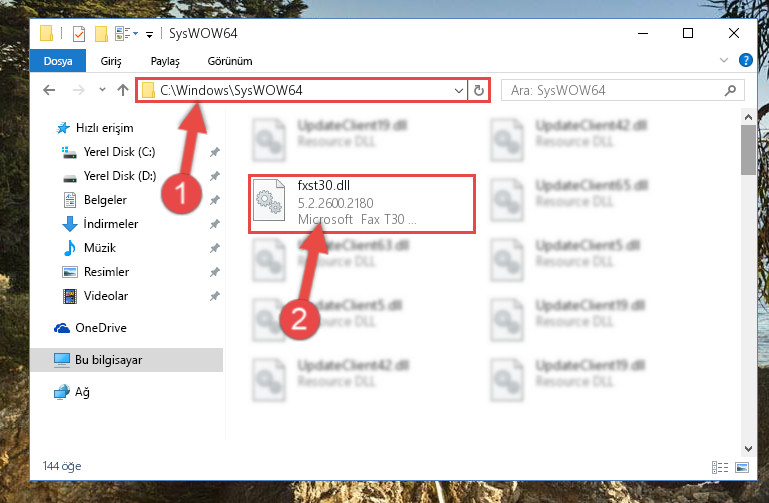The width and height of the screenshot is (769, 503).
Task: Open the recent locations dropdown arrow
Action: click(x=102, y=90)
